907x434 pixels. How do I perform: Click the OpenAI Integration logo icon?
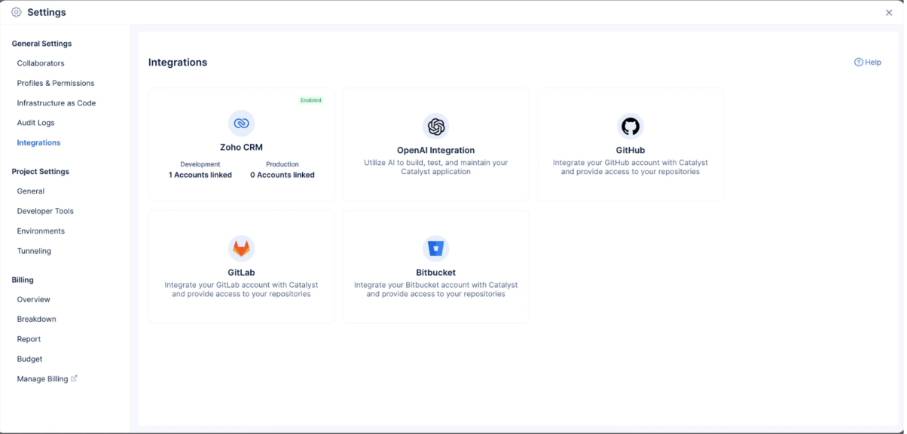point(435,126)
